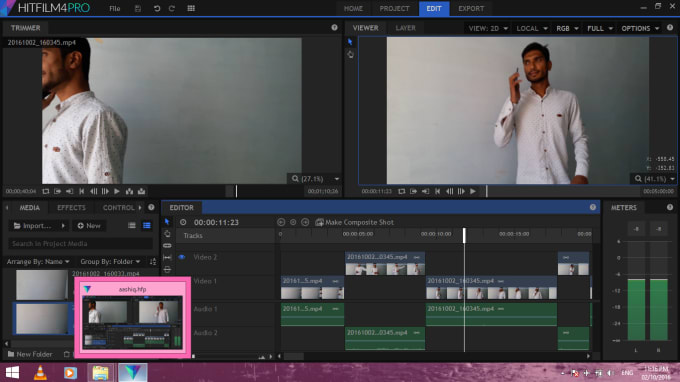Open Trimmer panel help icon

click(334, 27)
